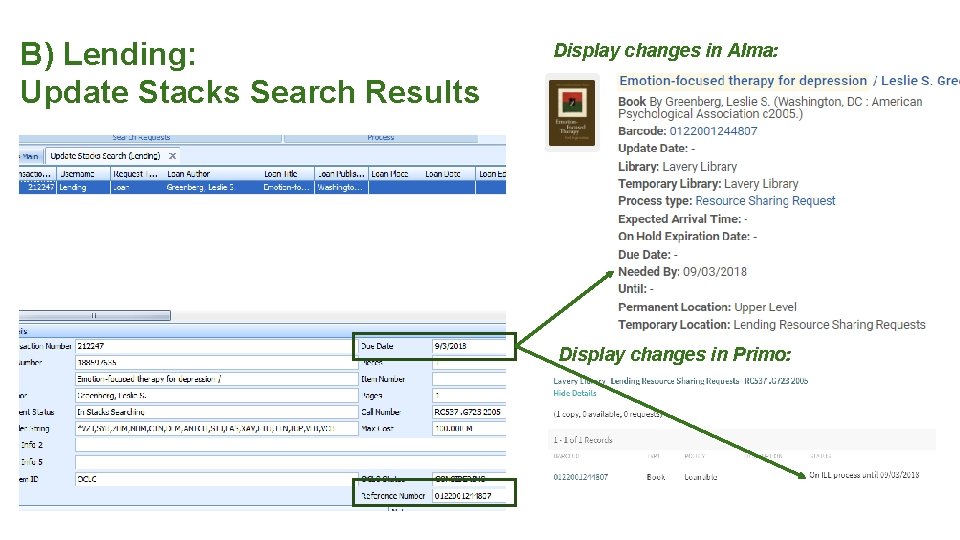Click the Max Cost field
The height and width of the screenshot is (540, 960).
tap(469, 429)
